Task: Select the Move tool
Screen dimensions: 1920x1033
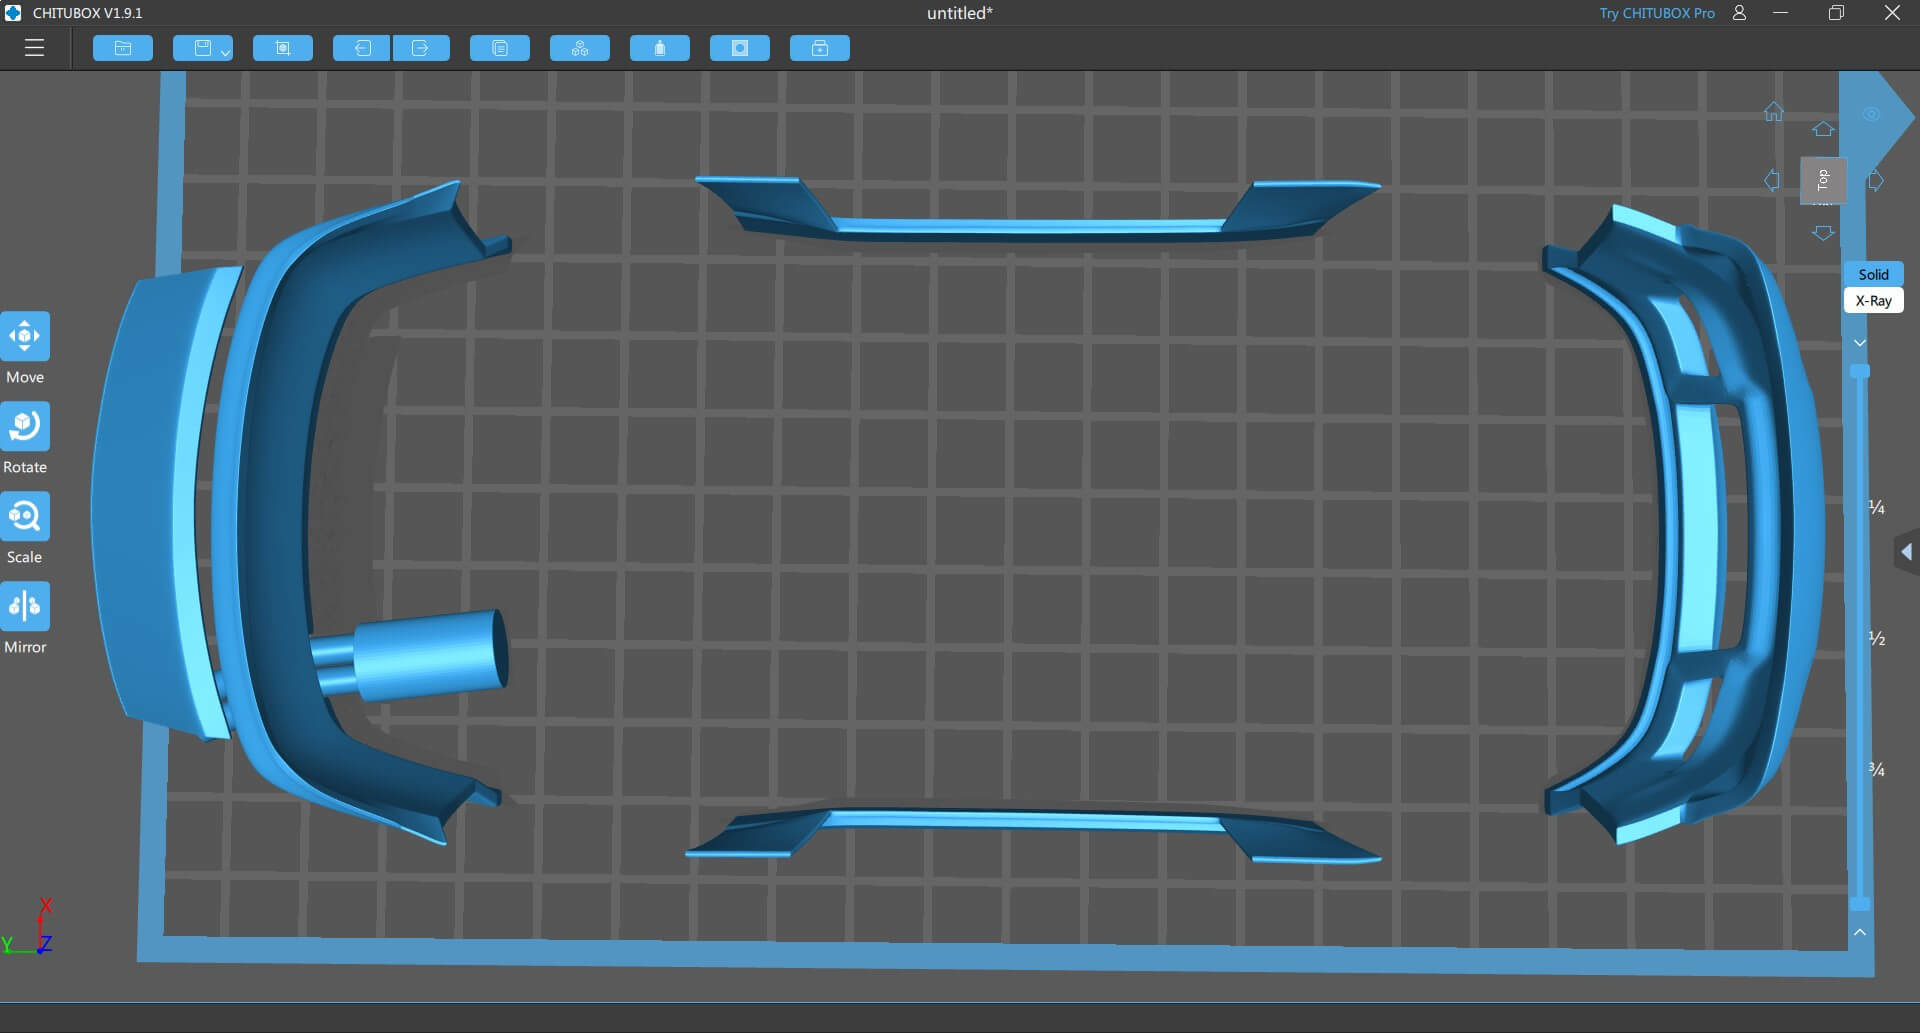Action: coord(25,337)
